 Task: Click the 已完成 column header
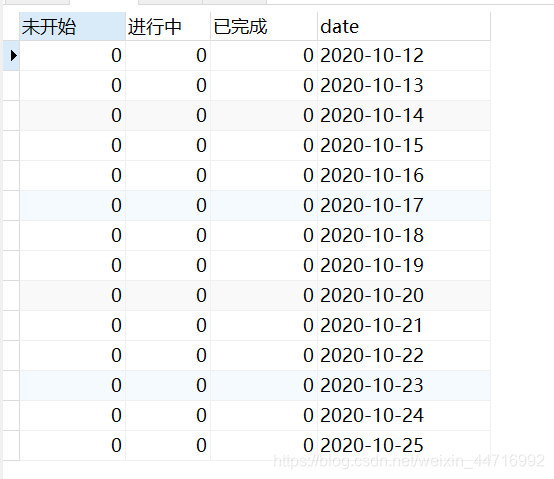264,26
